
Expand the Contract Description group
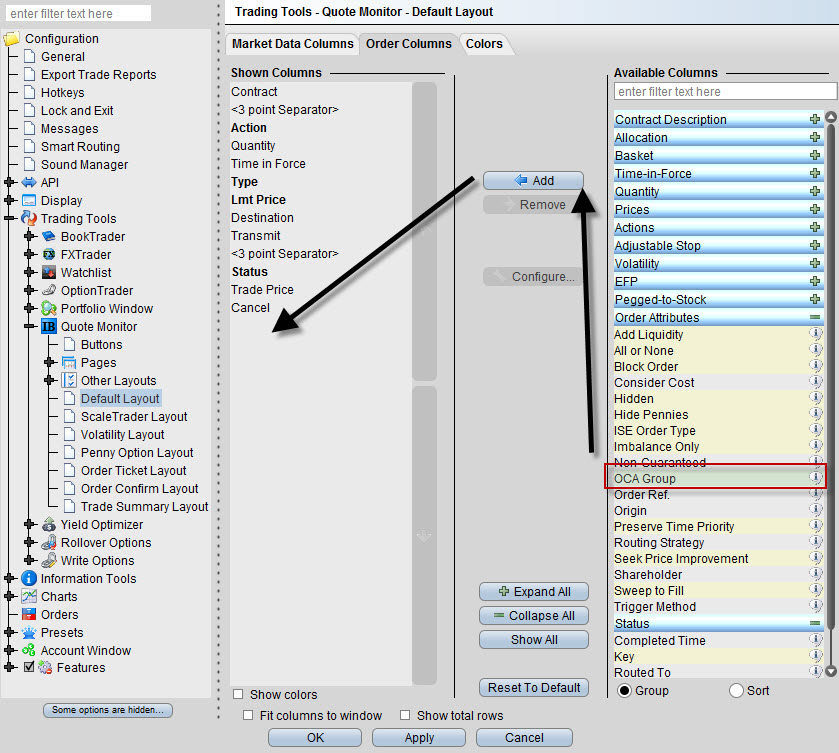pyautogui.click(x=815, y=119)
